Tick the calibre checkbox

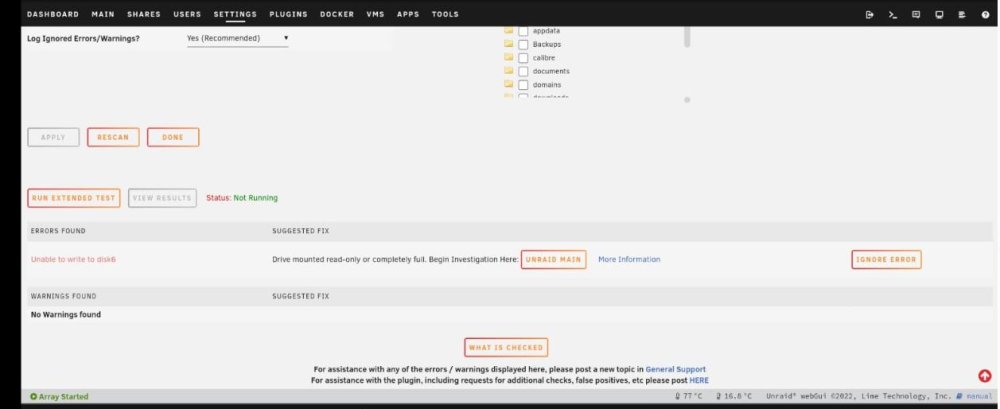point(523,58)
